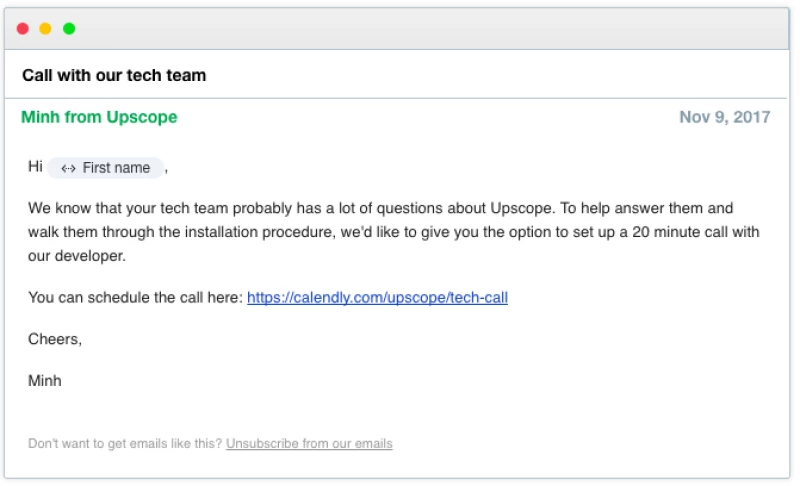
Task: Click the Nov 9, 2017 date
Action: click(724, 117)
